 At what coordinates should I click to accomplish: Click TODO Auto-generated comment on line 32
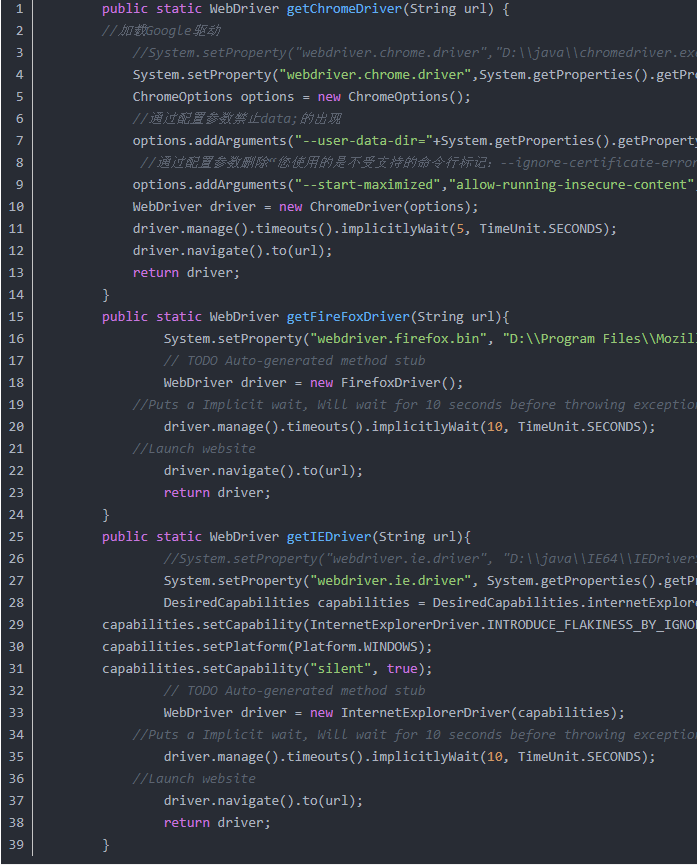pyautogui.click(x=294, y=691)
